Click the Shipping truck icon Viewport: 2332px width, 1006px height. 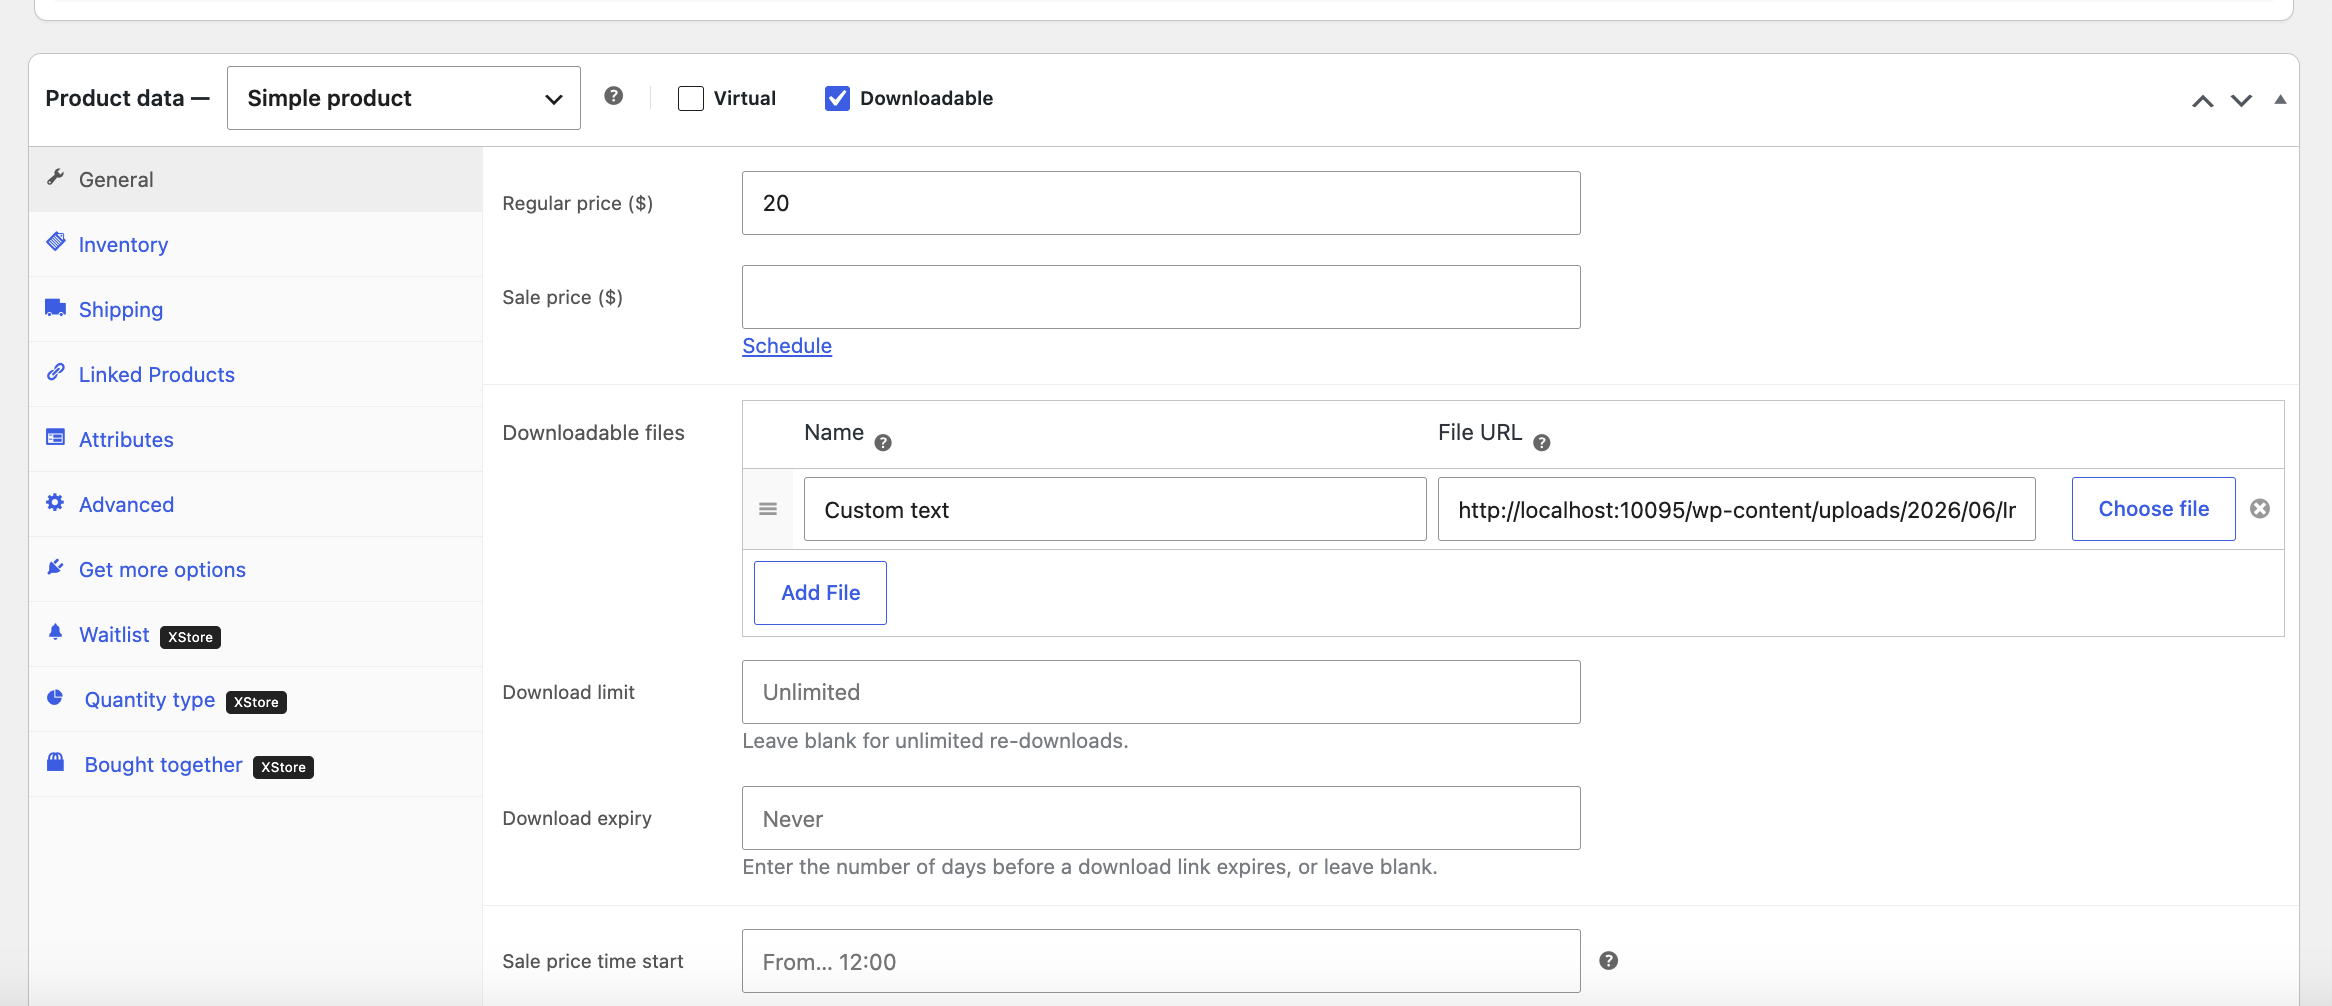coord(56,308)
